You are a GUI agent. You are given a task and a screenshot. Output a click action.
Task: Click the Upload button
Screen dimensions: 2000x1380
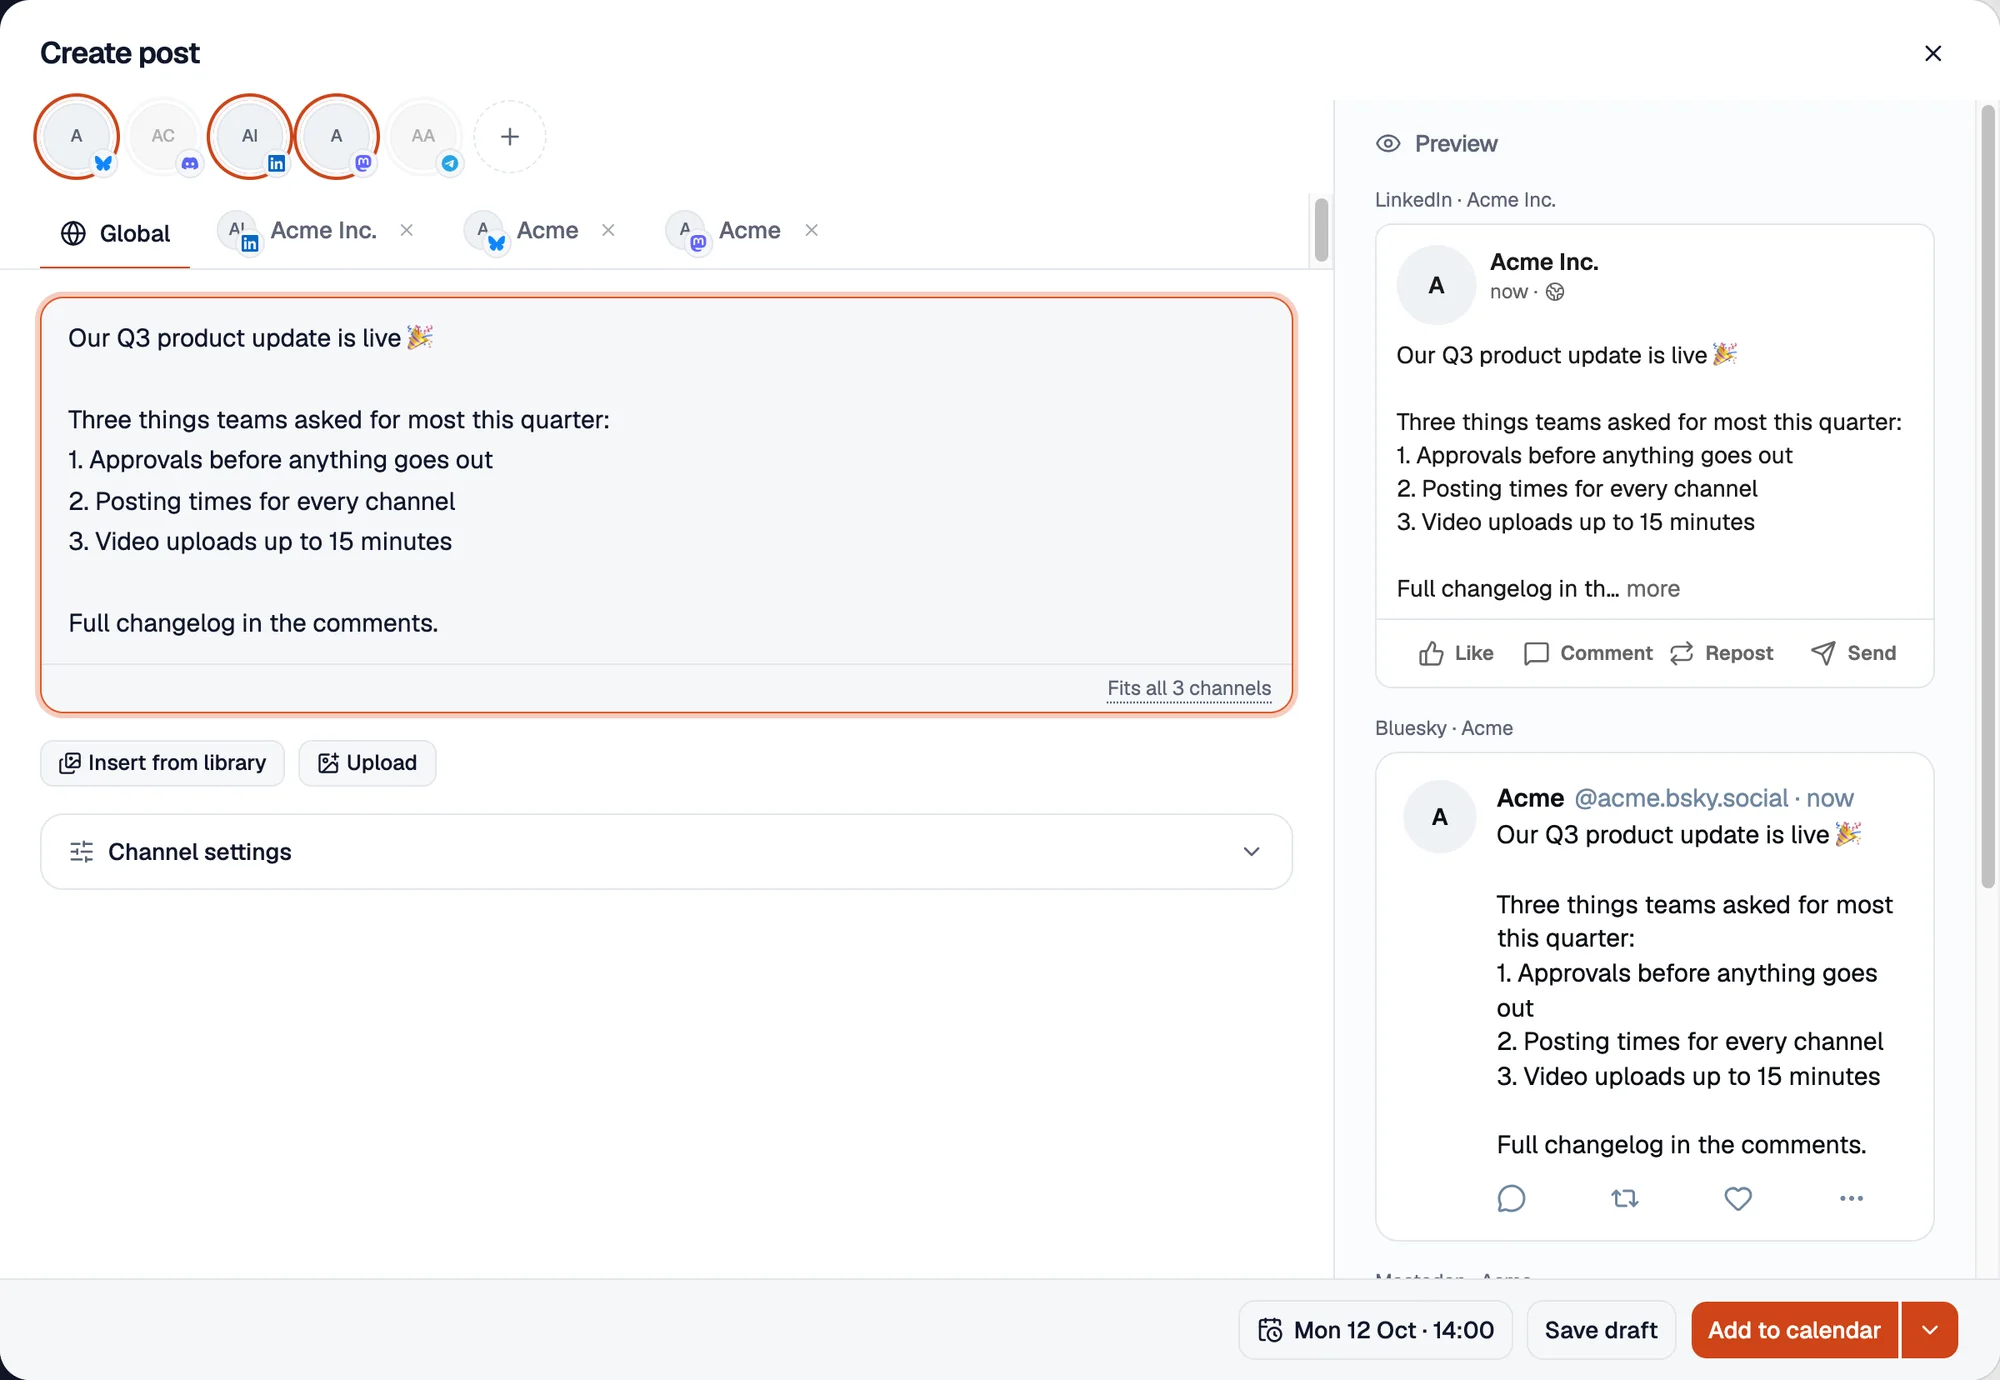point(367,763)
